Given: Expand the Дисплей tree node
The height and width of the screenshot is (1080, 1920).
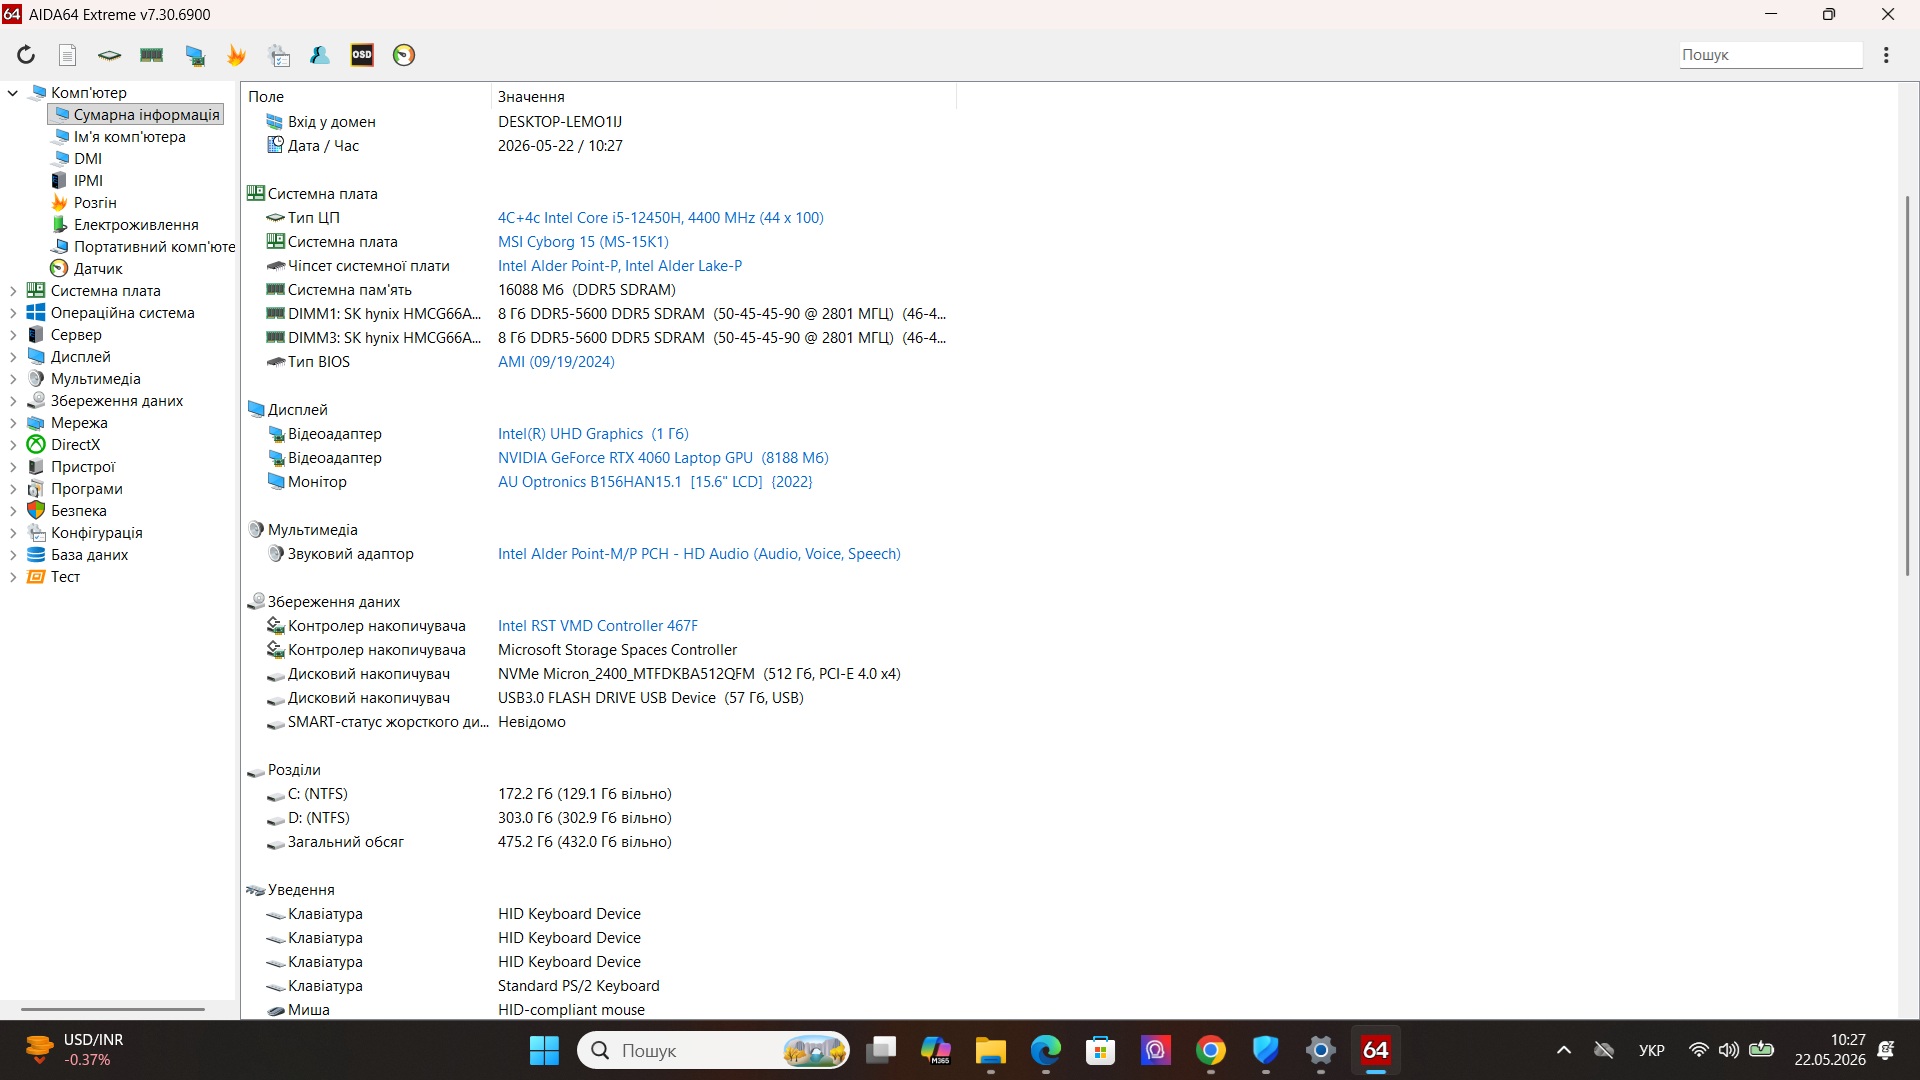Looking at the screenshot, I should (x=13, y=357).
